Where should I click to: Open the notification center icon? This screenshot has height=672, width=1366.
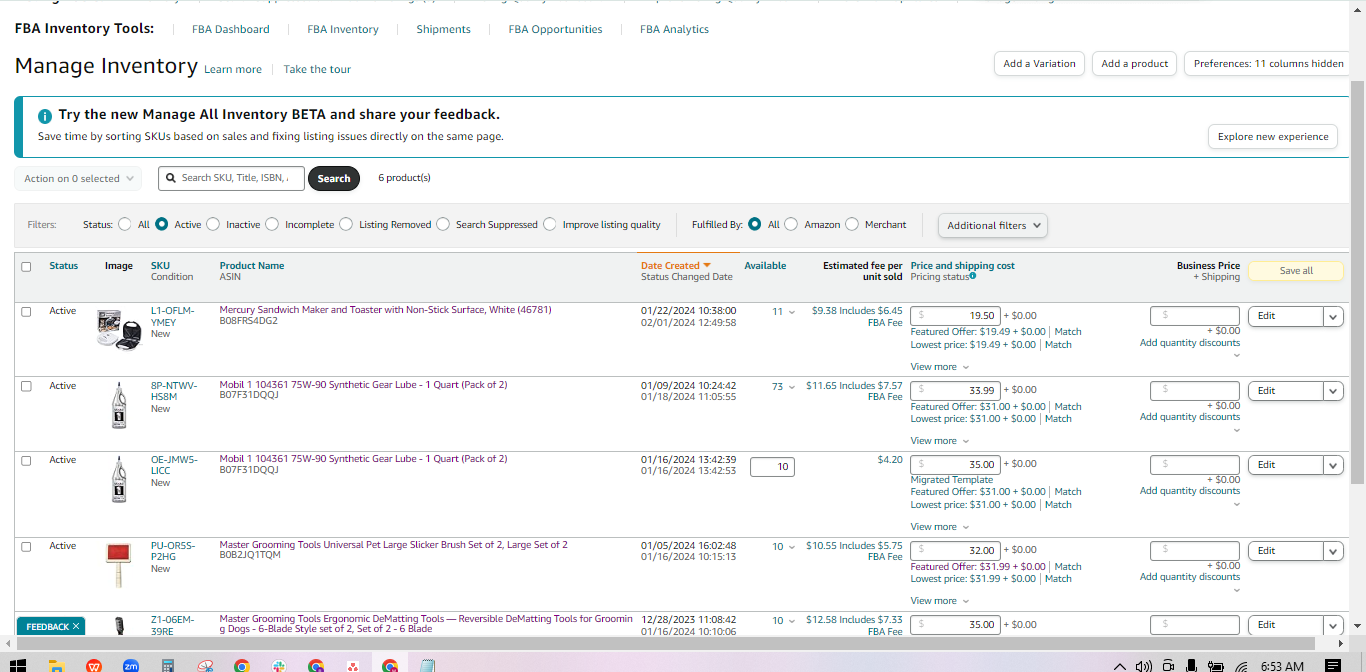[1332, 666]
